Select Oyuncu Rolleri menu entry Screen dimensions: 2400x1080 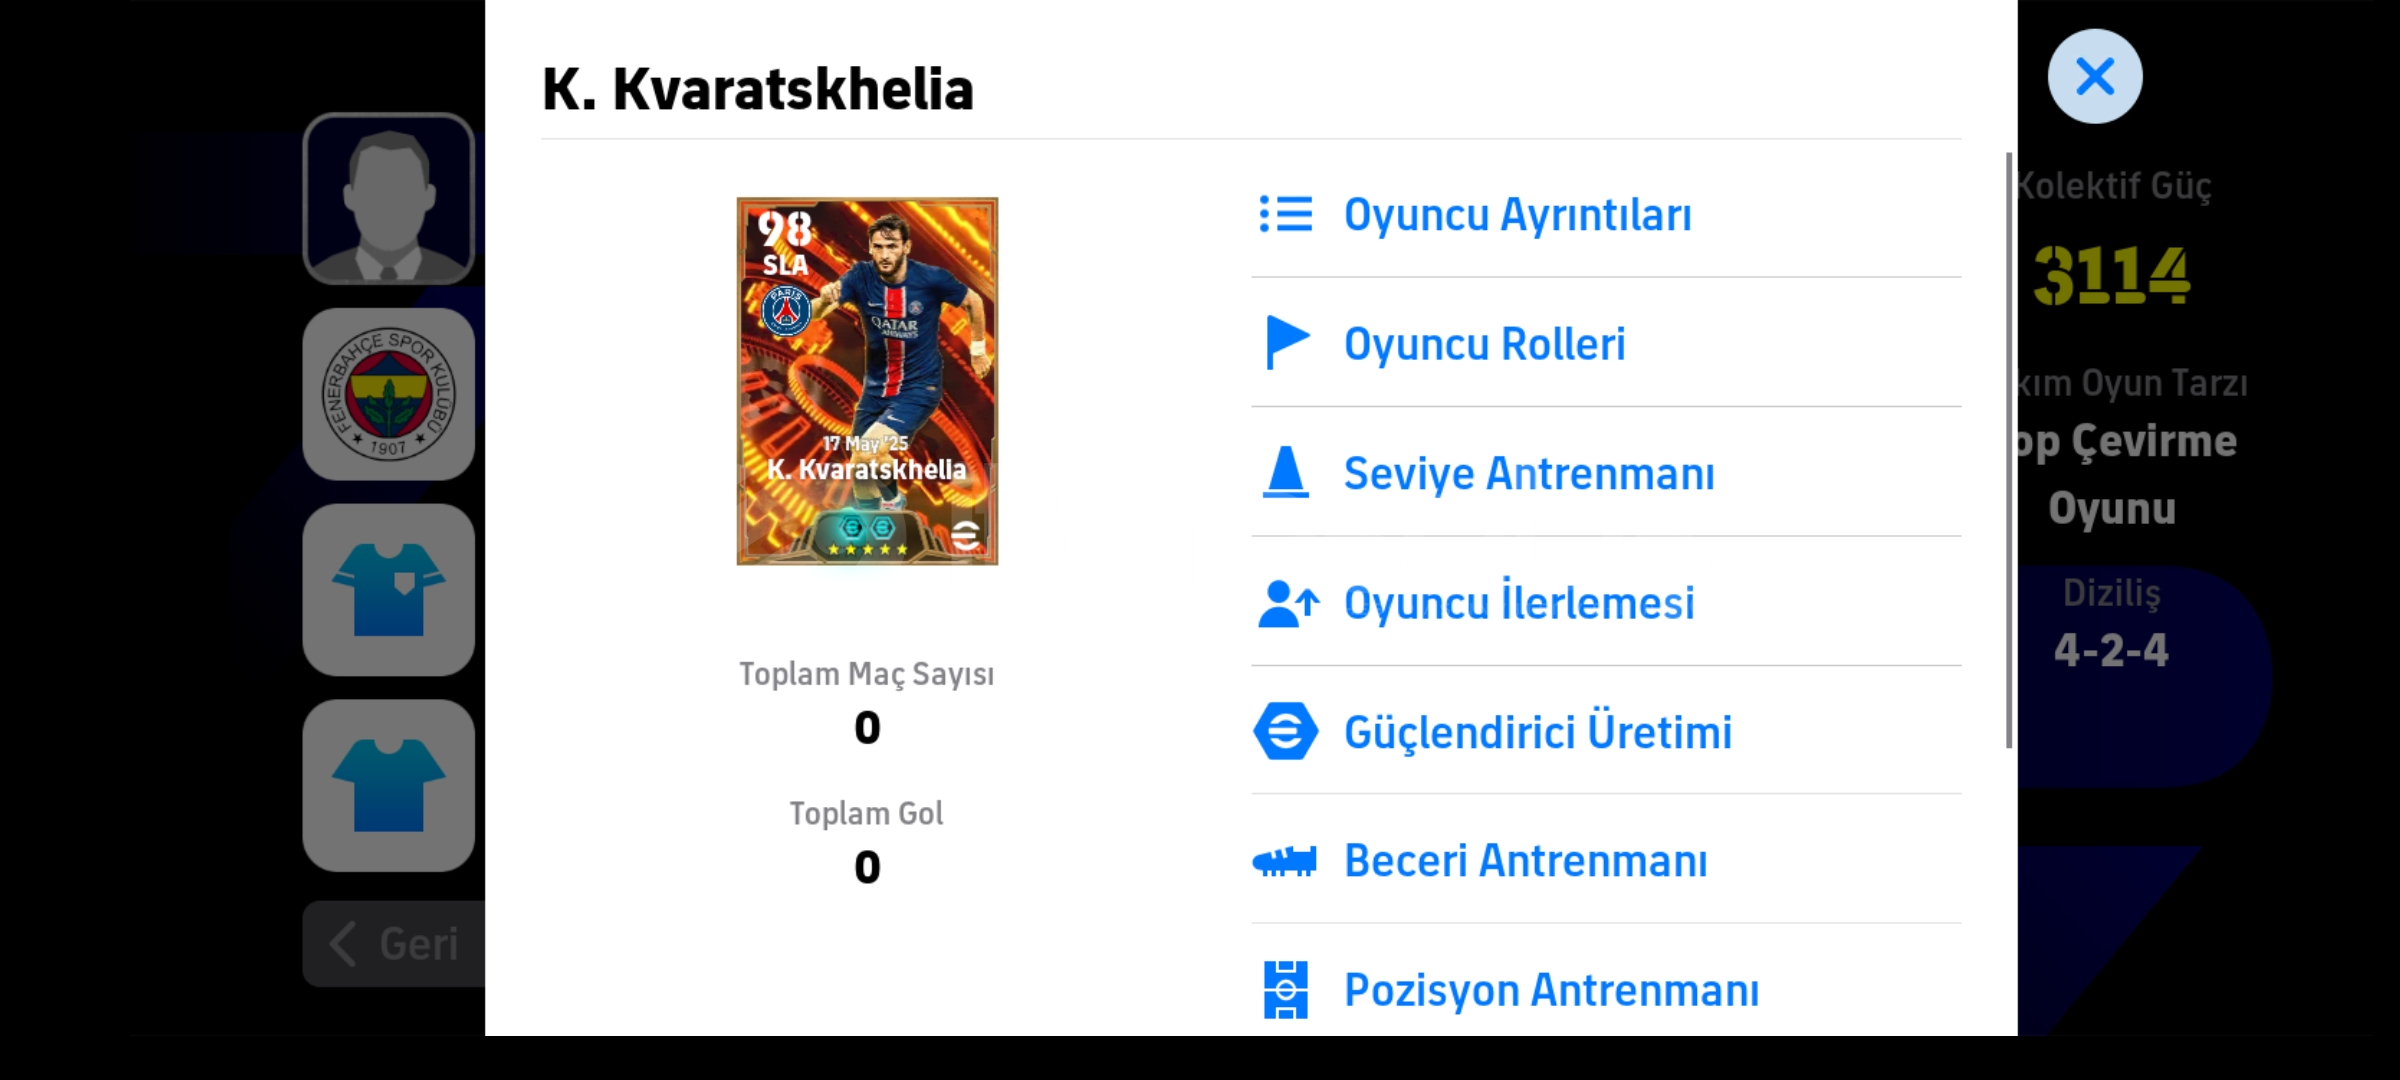pyautogui.click(x=1606, y=343)
